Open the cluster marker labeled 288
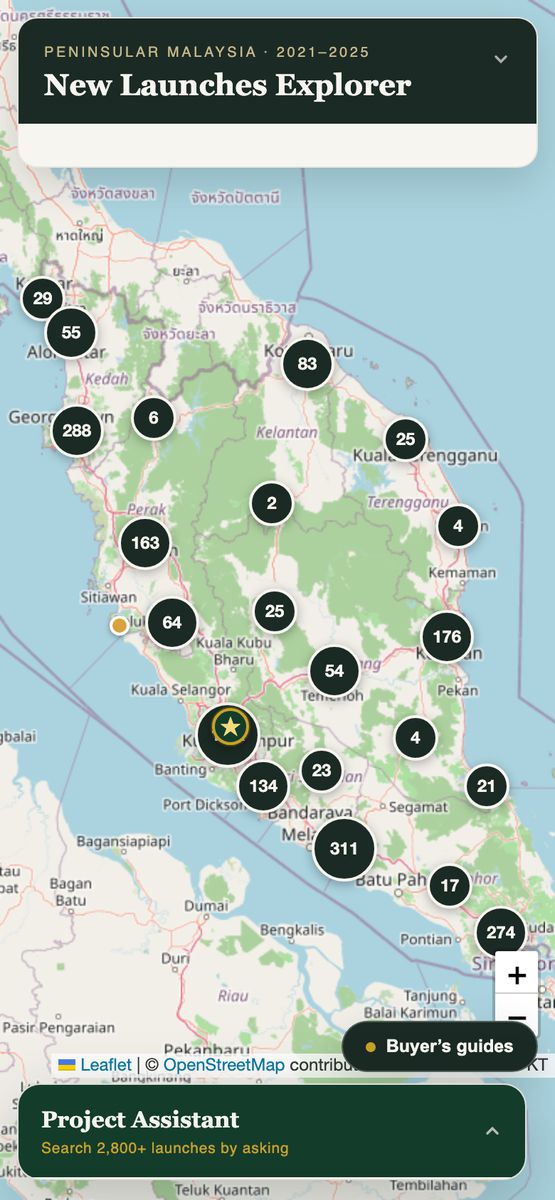Viewport: 555px width, 1200px height. pyautogui.click(x=77, y=431)
